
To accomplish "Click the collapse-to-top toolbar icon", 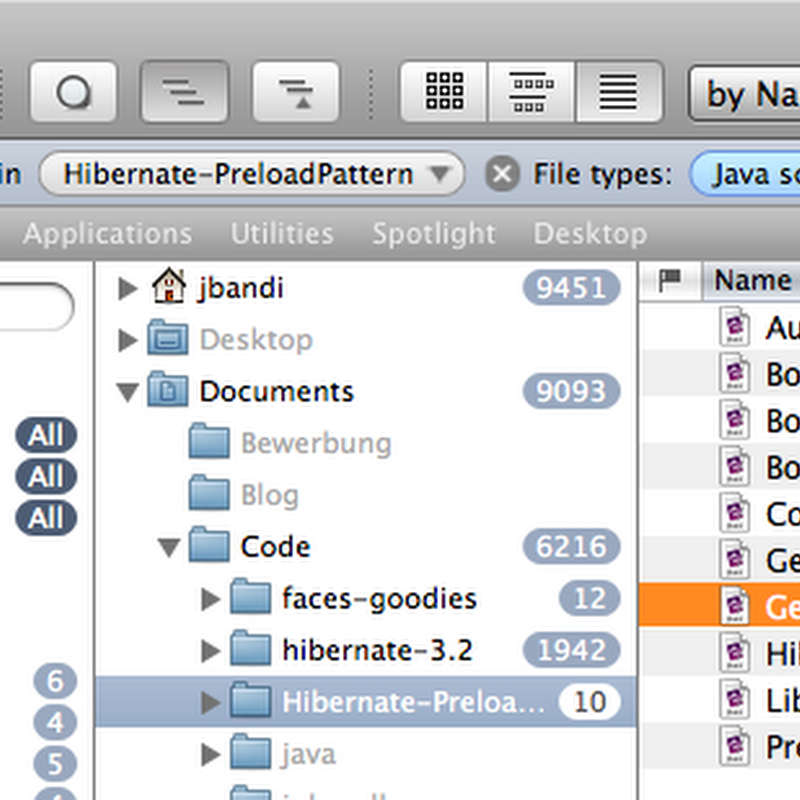I will 296,92.
